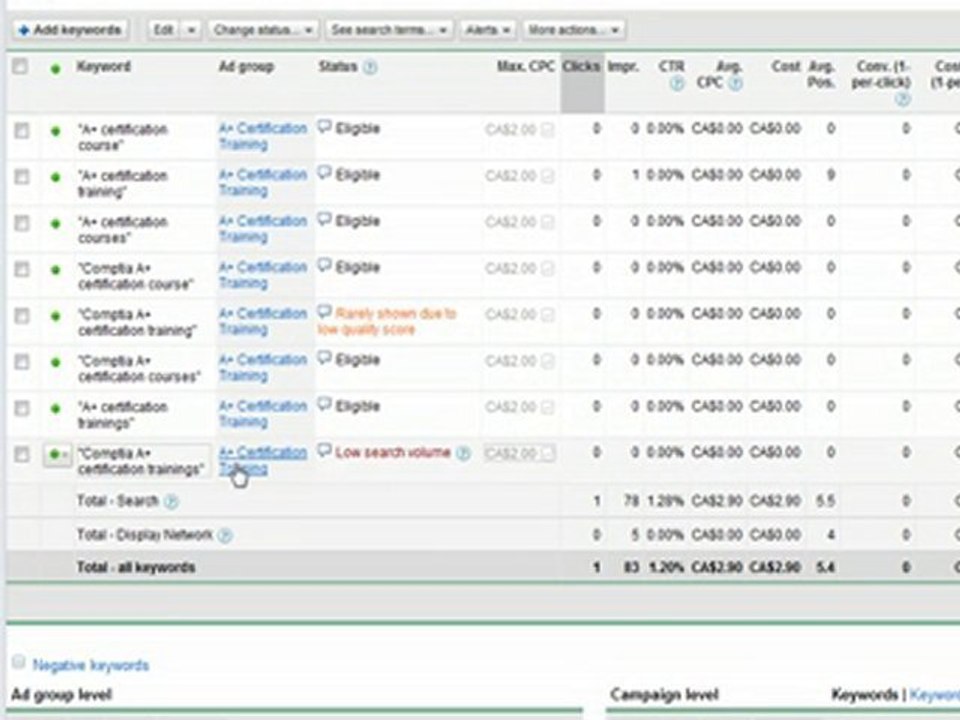Open the Negative keywords link

[x=91, y=666]
